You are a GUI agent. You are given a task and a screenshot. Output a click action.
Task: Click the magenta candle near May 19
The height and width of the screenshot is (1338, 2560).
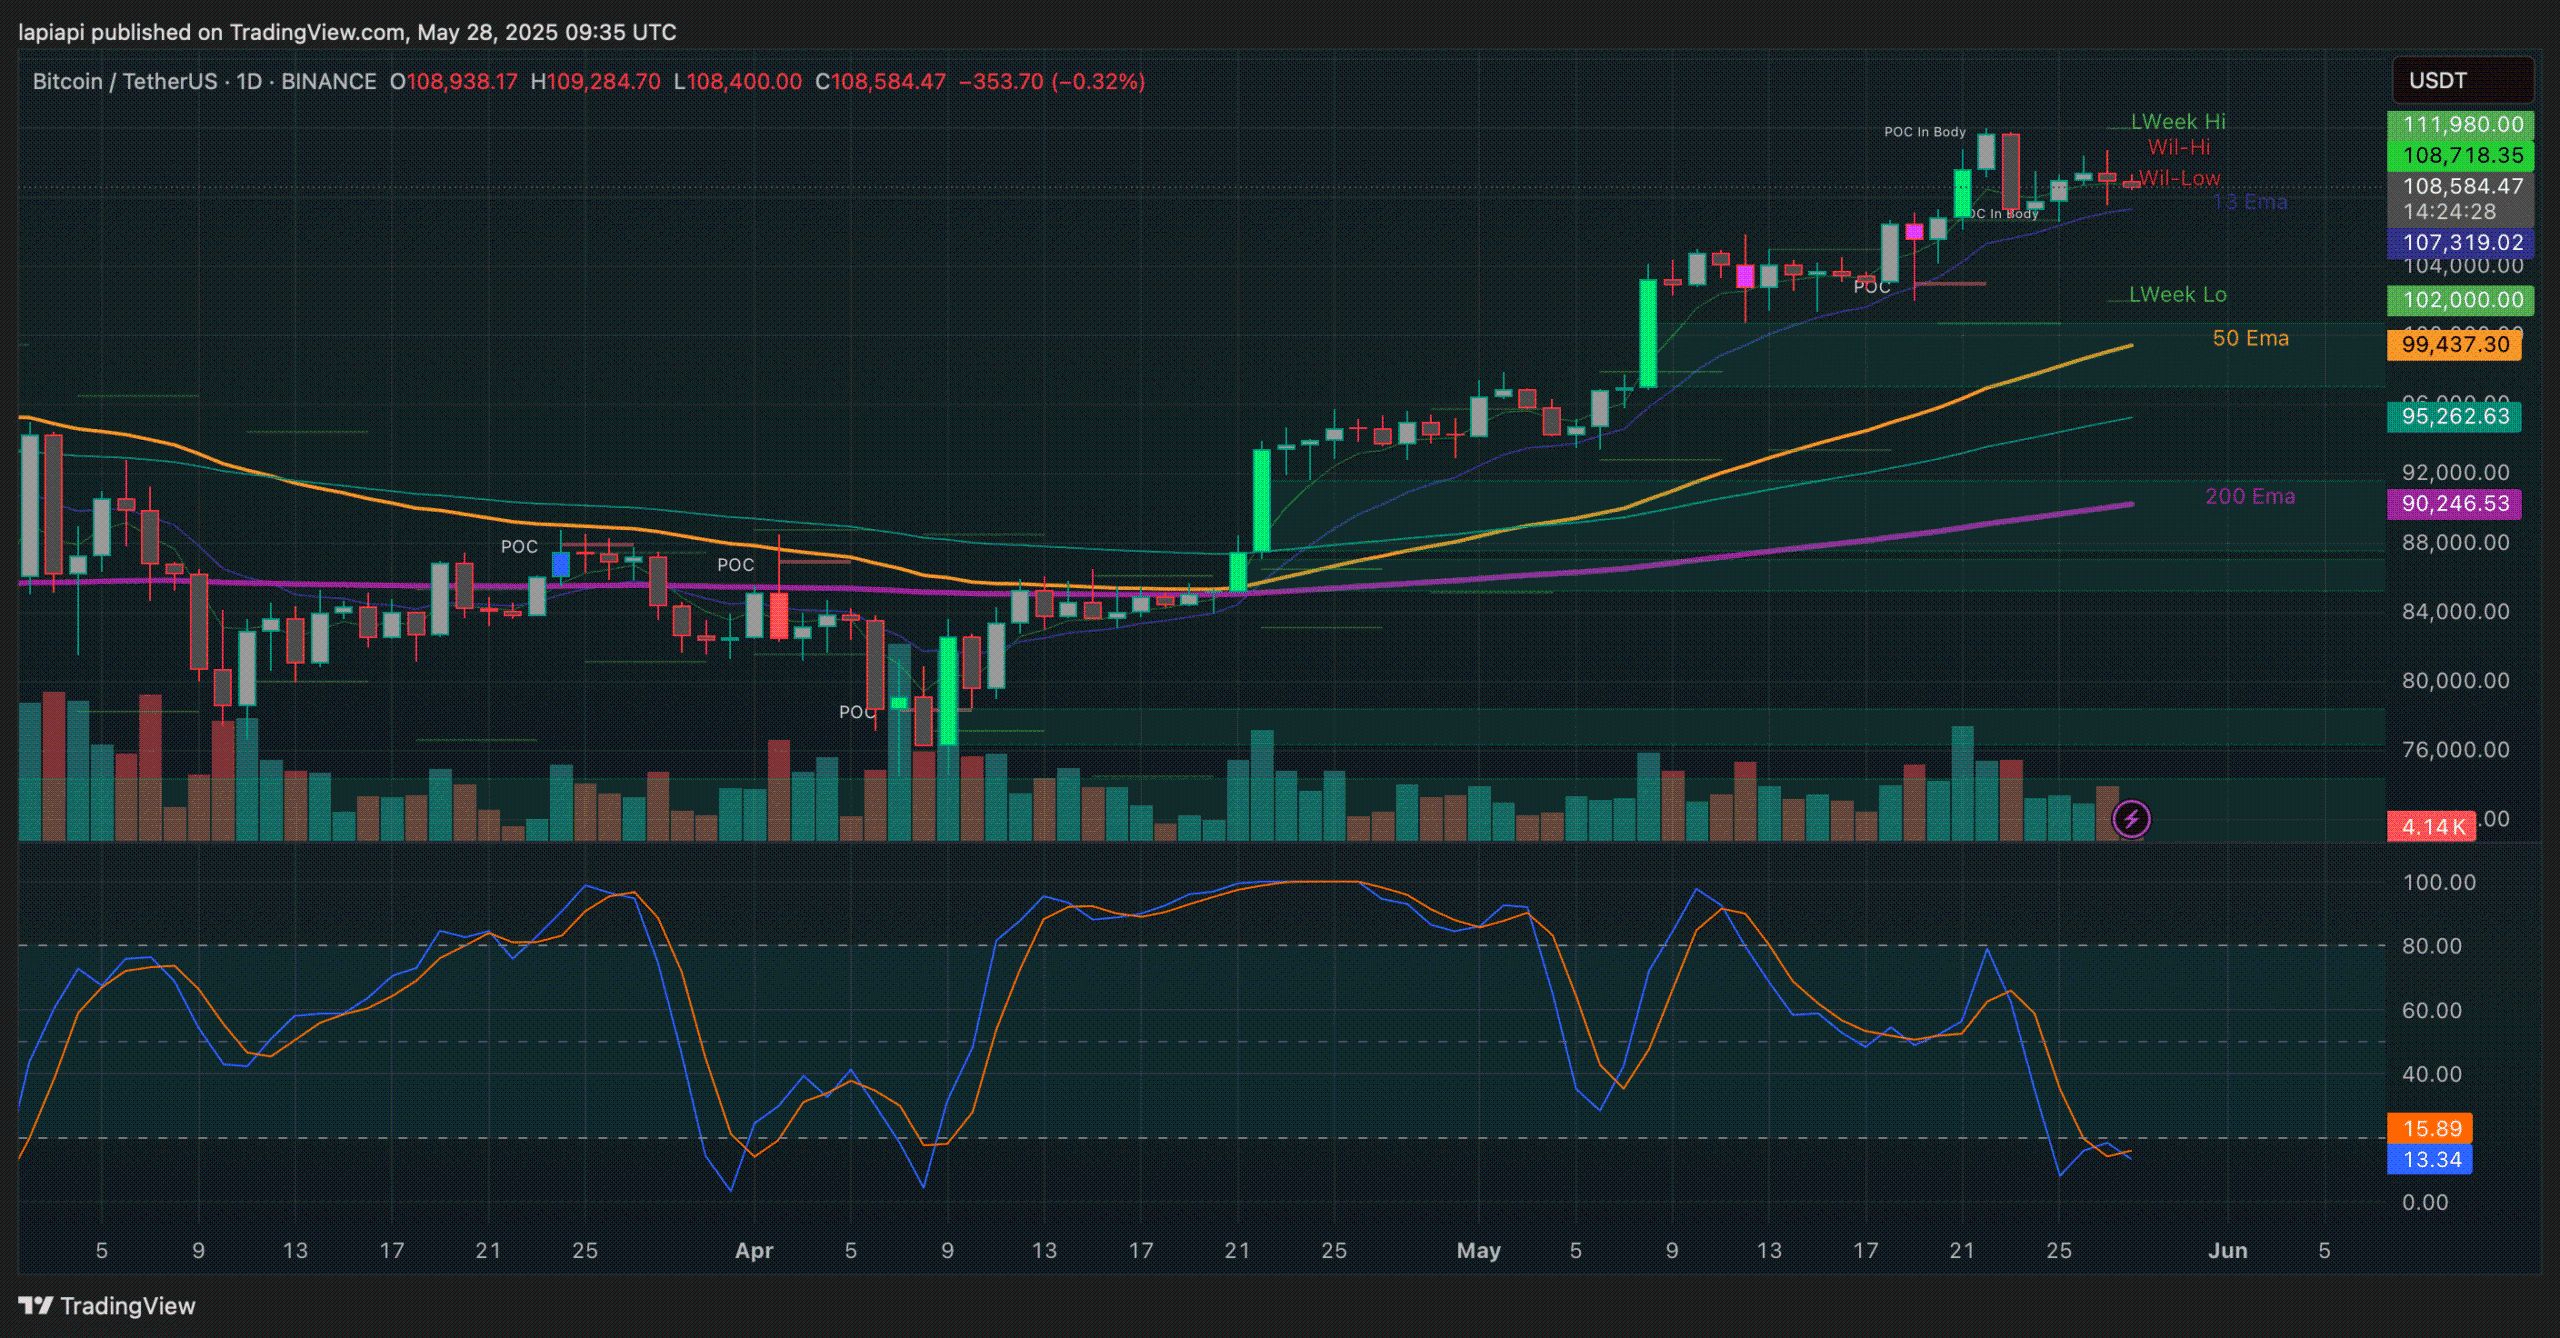(x=1914, y=232)
